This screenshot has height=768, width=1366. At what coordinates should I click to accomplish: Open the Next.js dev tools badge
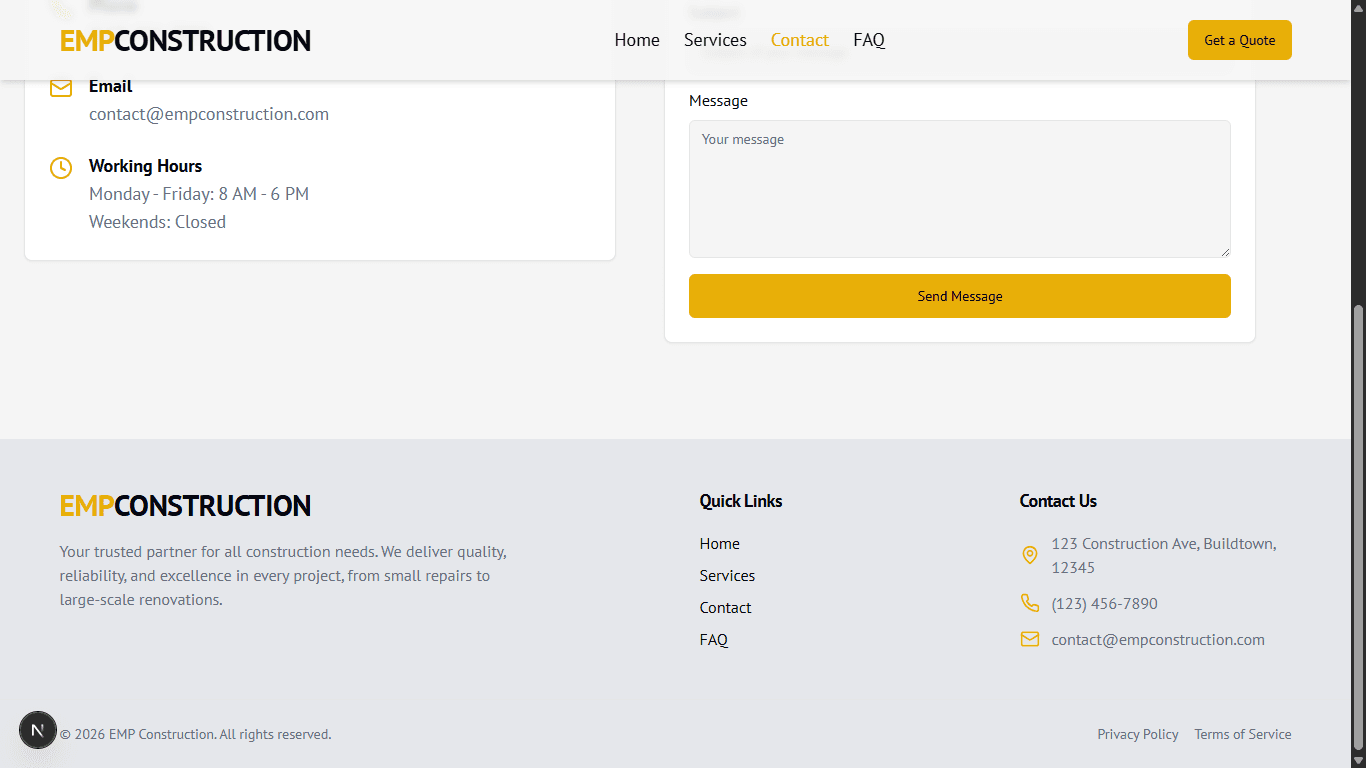(x=38, y=730)
